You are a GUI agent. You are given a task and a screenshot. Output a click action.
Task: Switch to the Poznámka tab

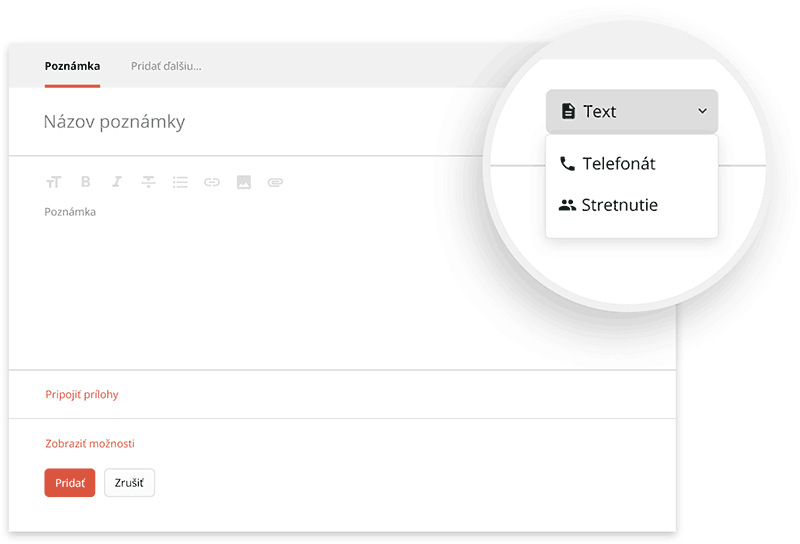tap(72, 66)
